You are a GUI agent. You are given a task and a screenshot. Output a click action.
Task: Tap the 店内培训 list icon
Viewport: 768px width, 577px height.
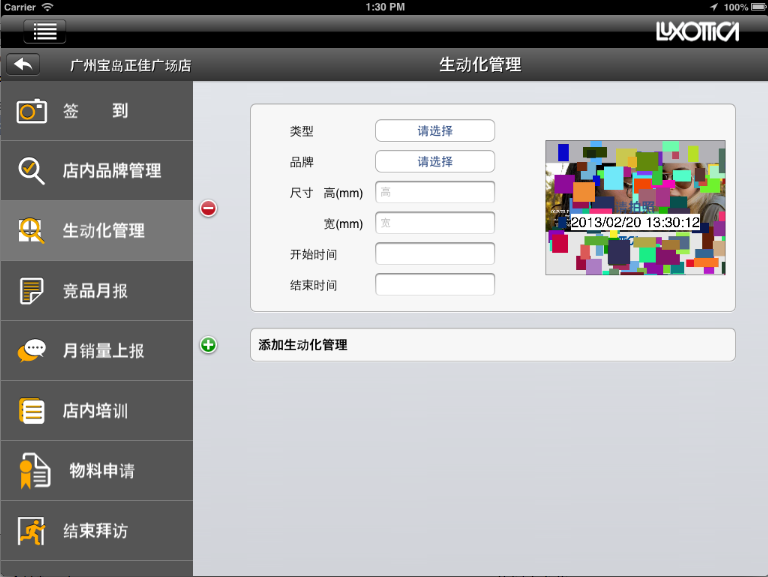pos(32,411)
